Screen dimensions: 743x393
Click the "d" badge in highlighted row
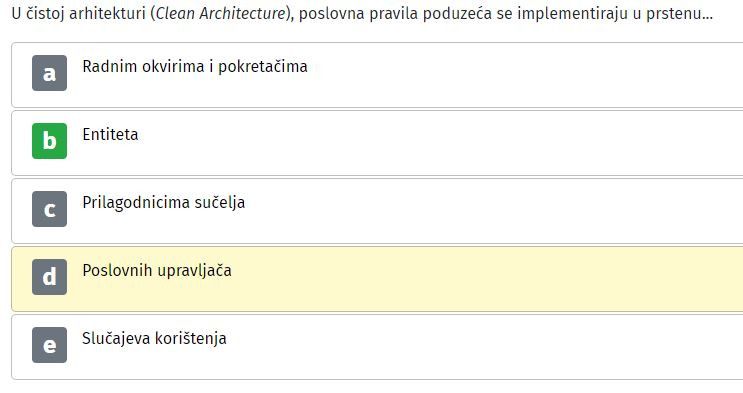(49, 277)
